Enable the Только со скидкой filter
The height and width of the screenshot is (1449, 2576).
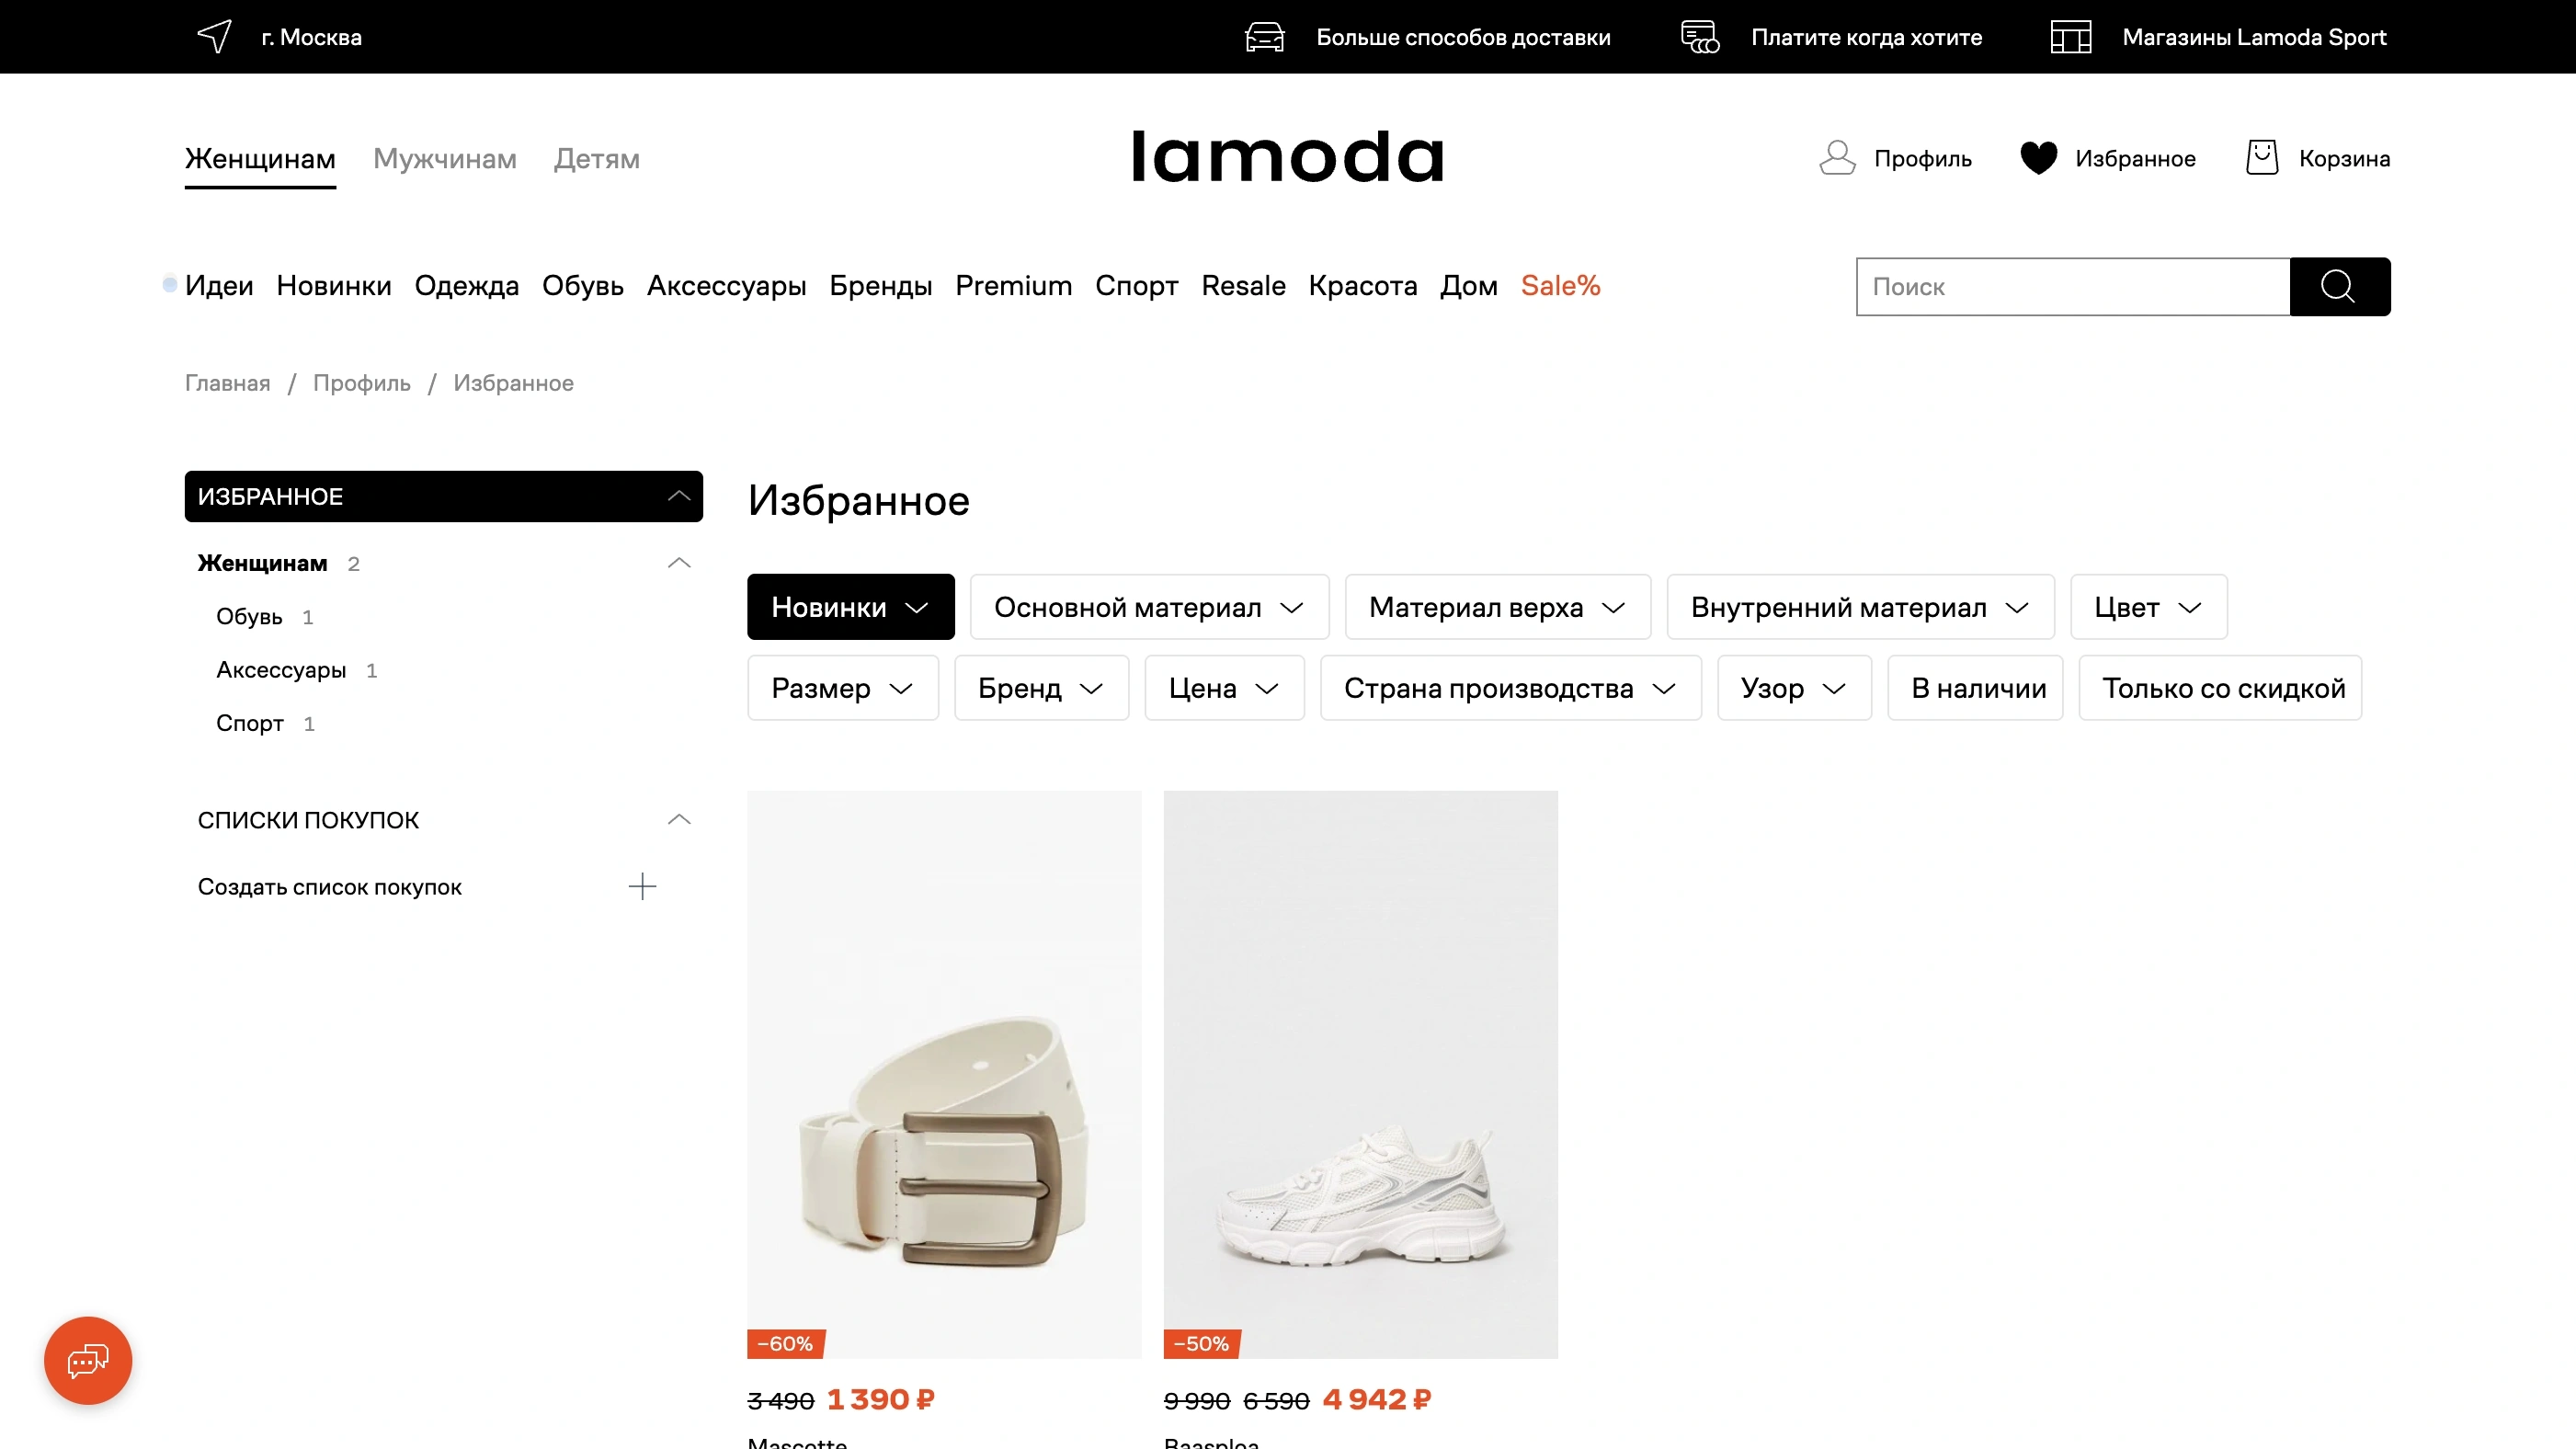[2221, 688]
